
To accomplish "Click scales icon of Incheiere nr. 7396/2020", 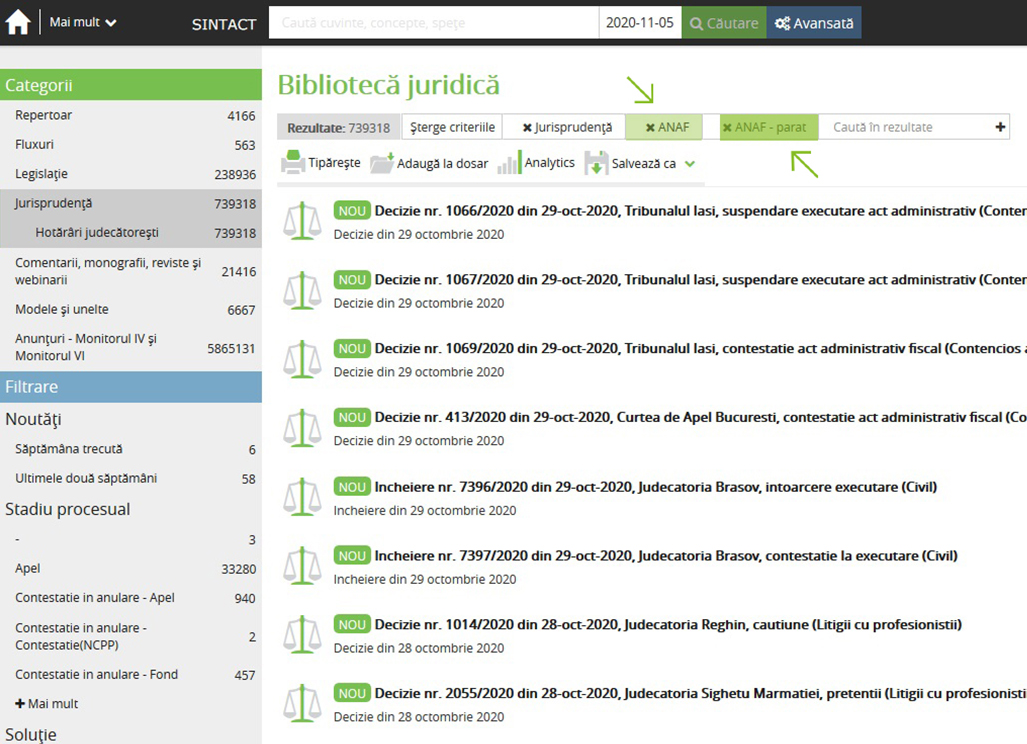I will pos(302,497).
